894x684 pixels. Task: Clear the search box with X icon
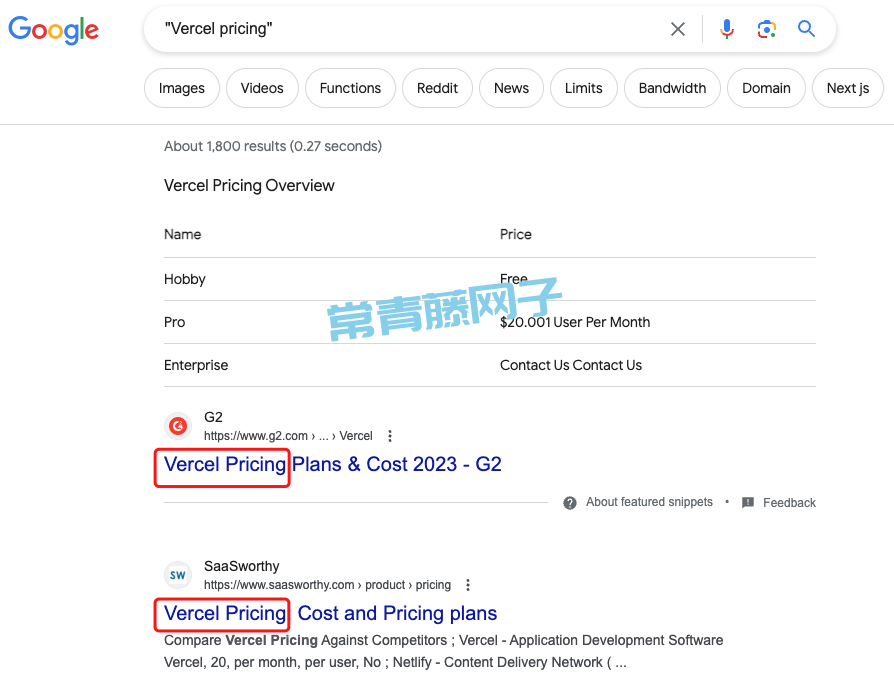click(678, 29)
